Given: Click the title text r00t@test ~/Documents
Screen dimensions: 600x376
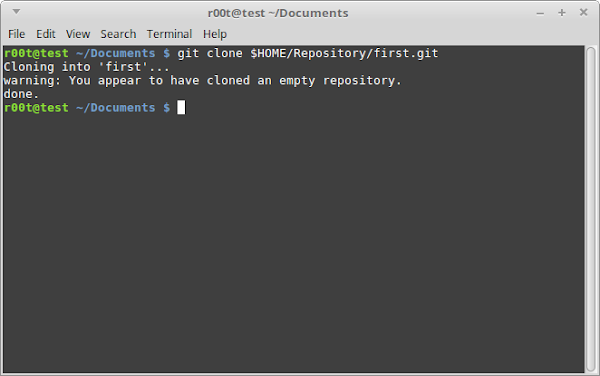Looking at the screenshot, I should pos(278,13).
